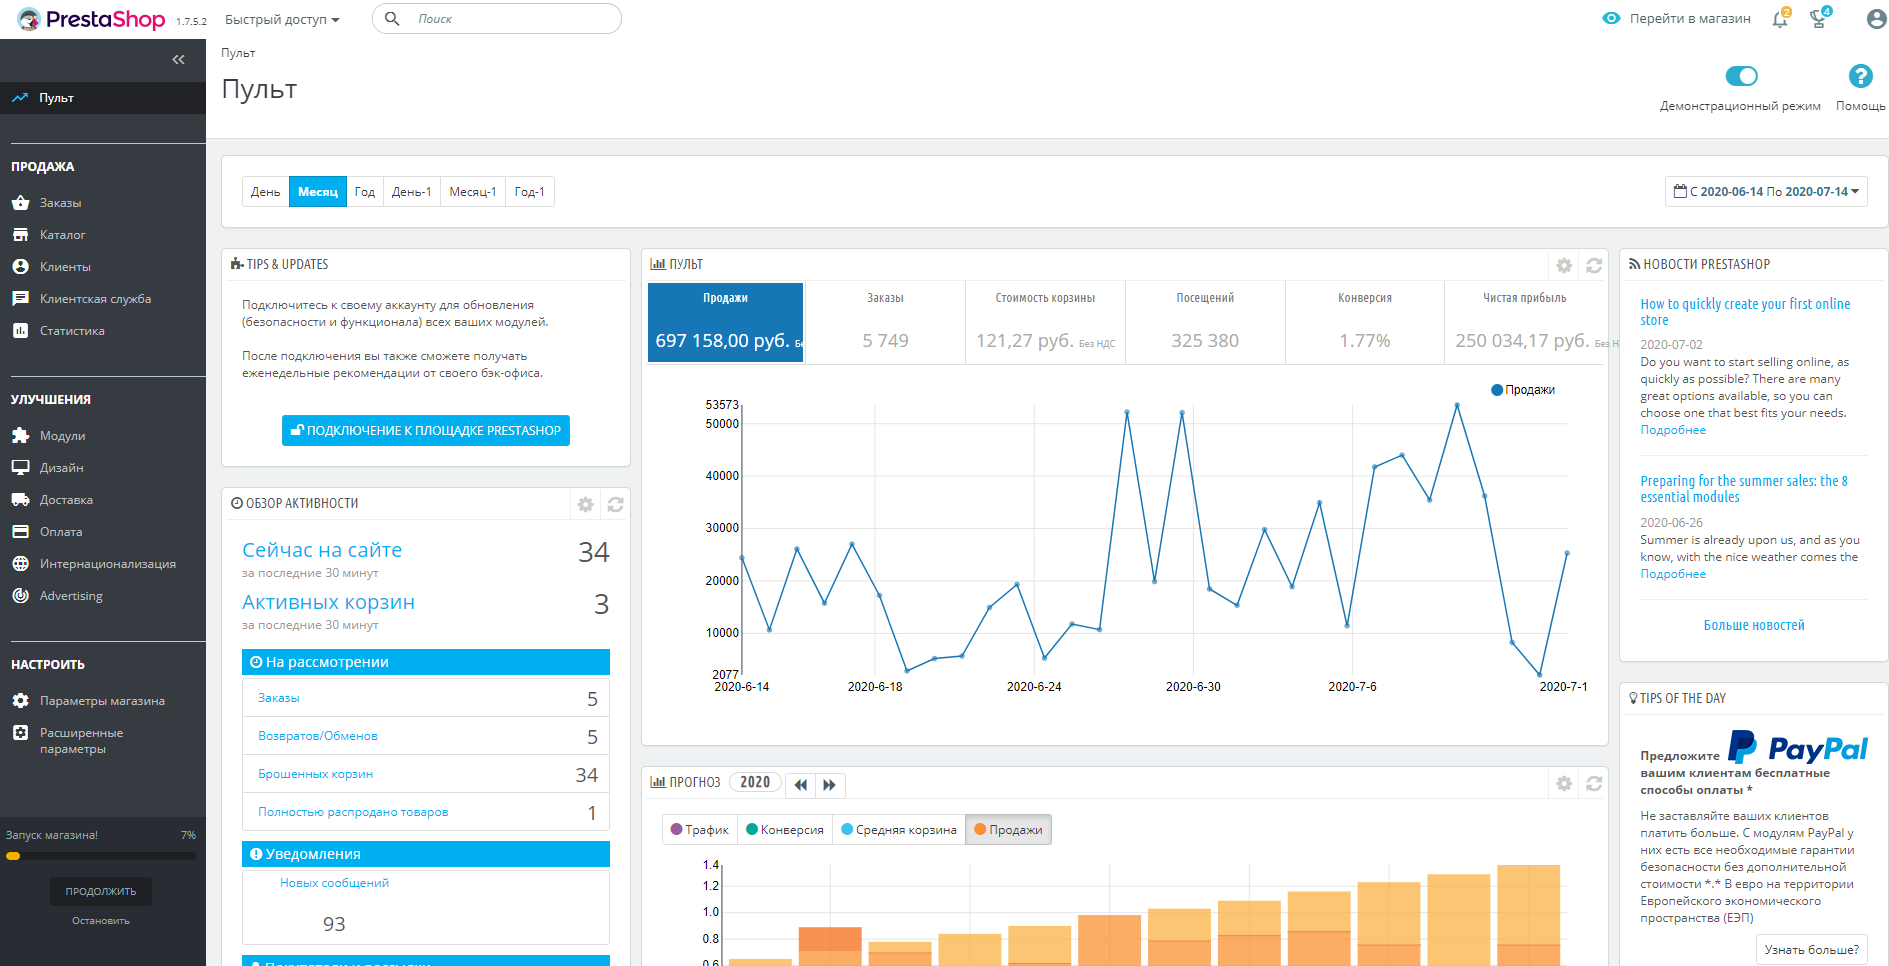Select Пульт in the sidebar

tap(103, 98)
